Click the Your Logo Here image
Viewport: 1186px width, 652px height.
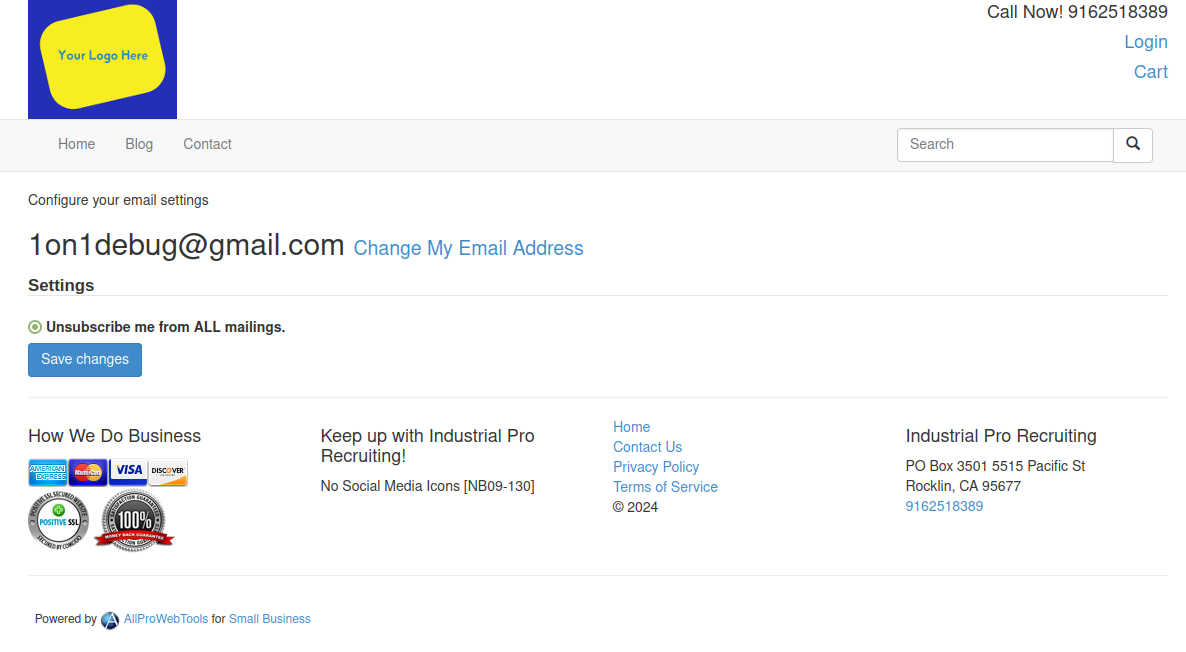point(102,59)
